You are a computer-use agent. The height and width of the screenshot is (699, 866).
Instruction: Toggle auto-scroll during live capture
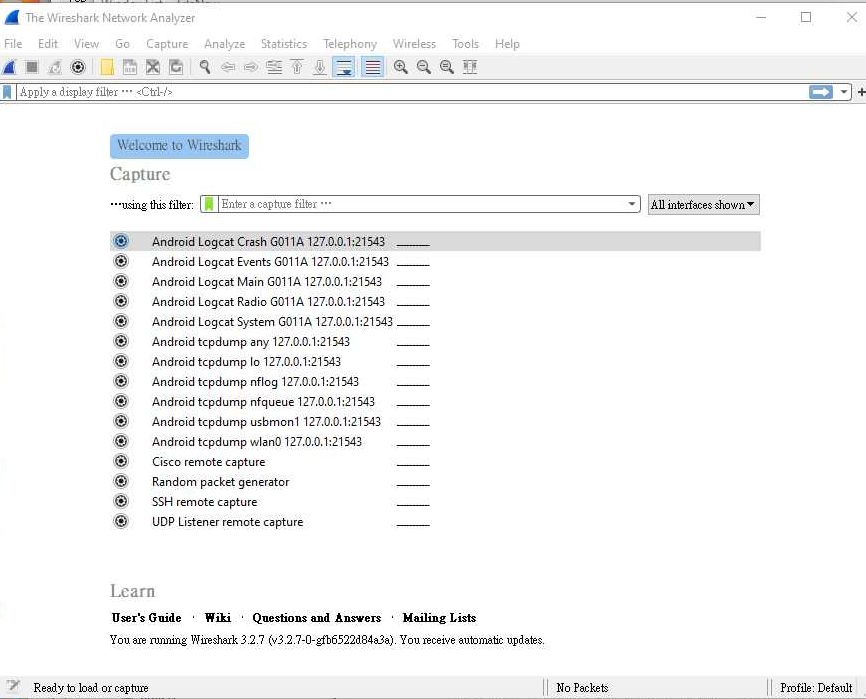pyautogui.click(x=344, y=67)
